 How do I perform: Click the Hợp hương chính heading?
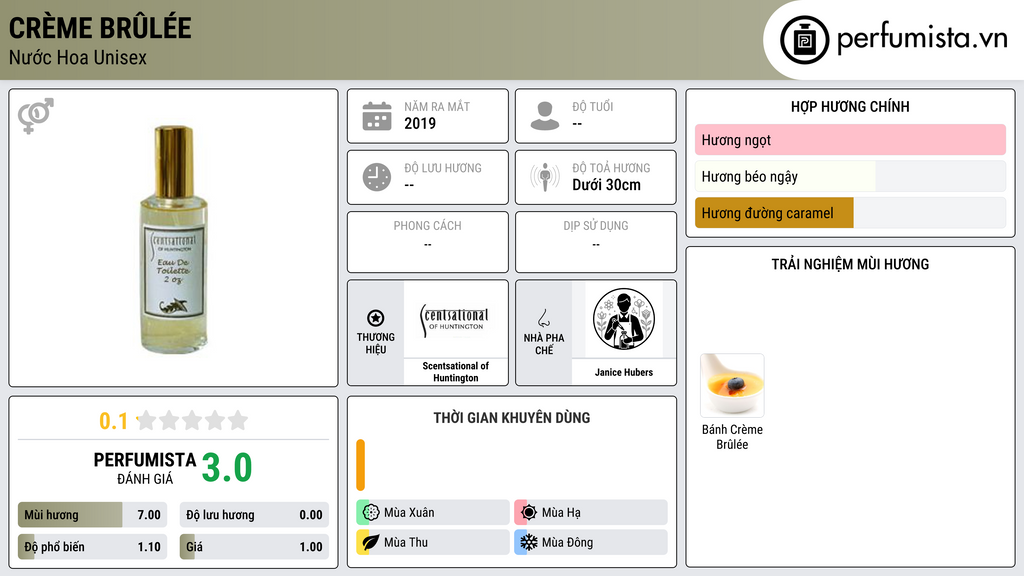pos(850,106)
